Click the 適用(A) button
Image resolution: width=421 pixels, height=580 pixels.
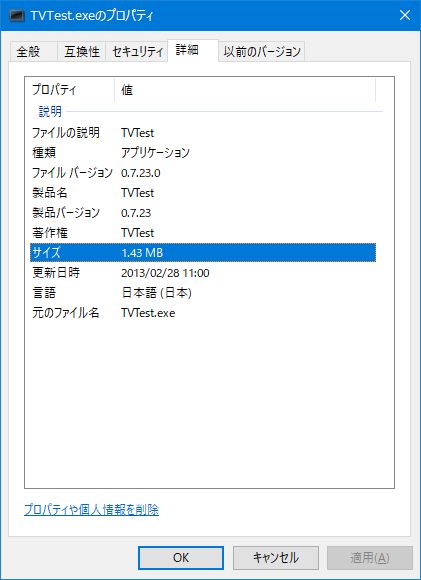point(370,558)
